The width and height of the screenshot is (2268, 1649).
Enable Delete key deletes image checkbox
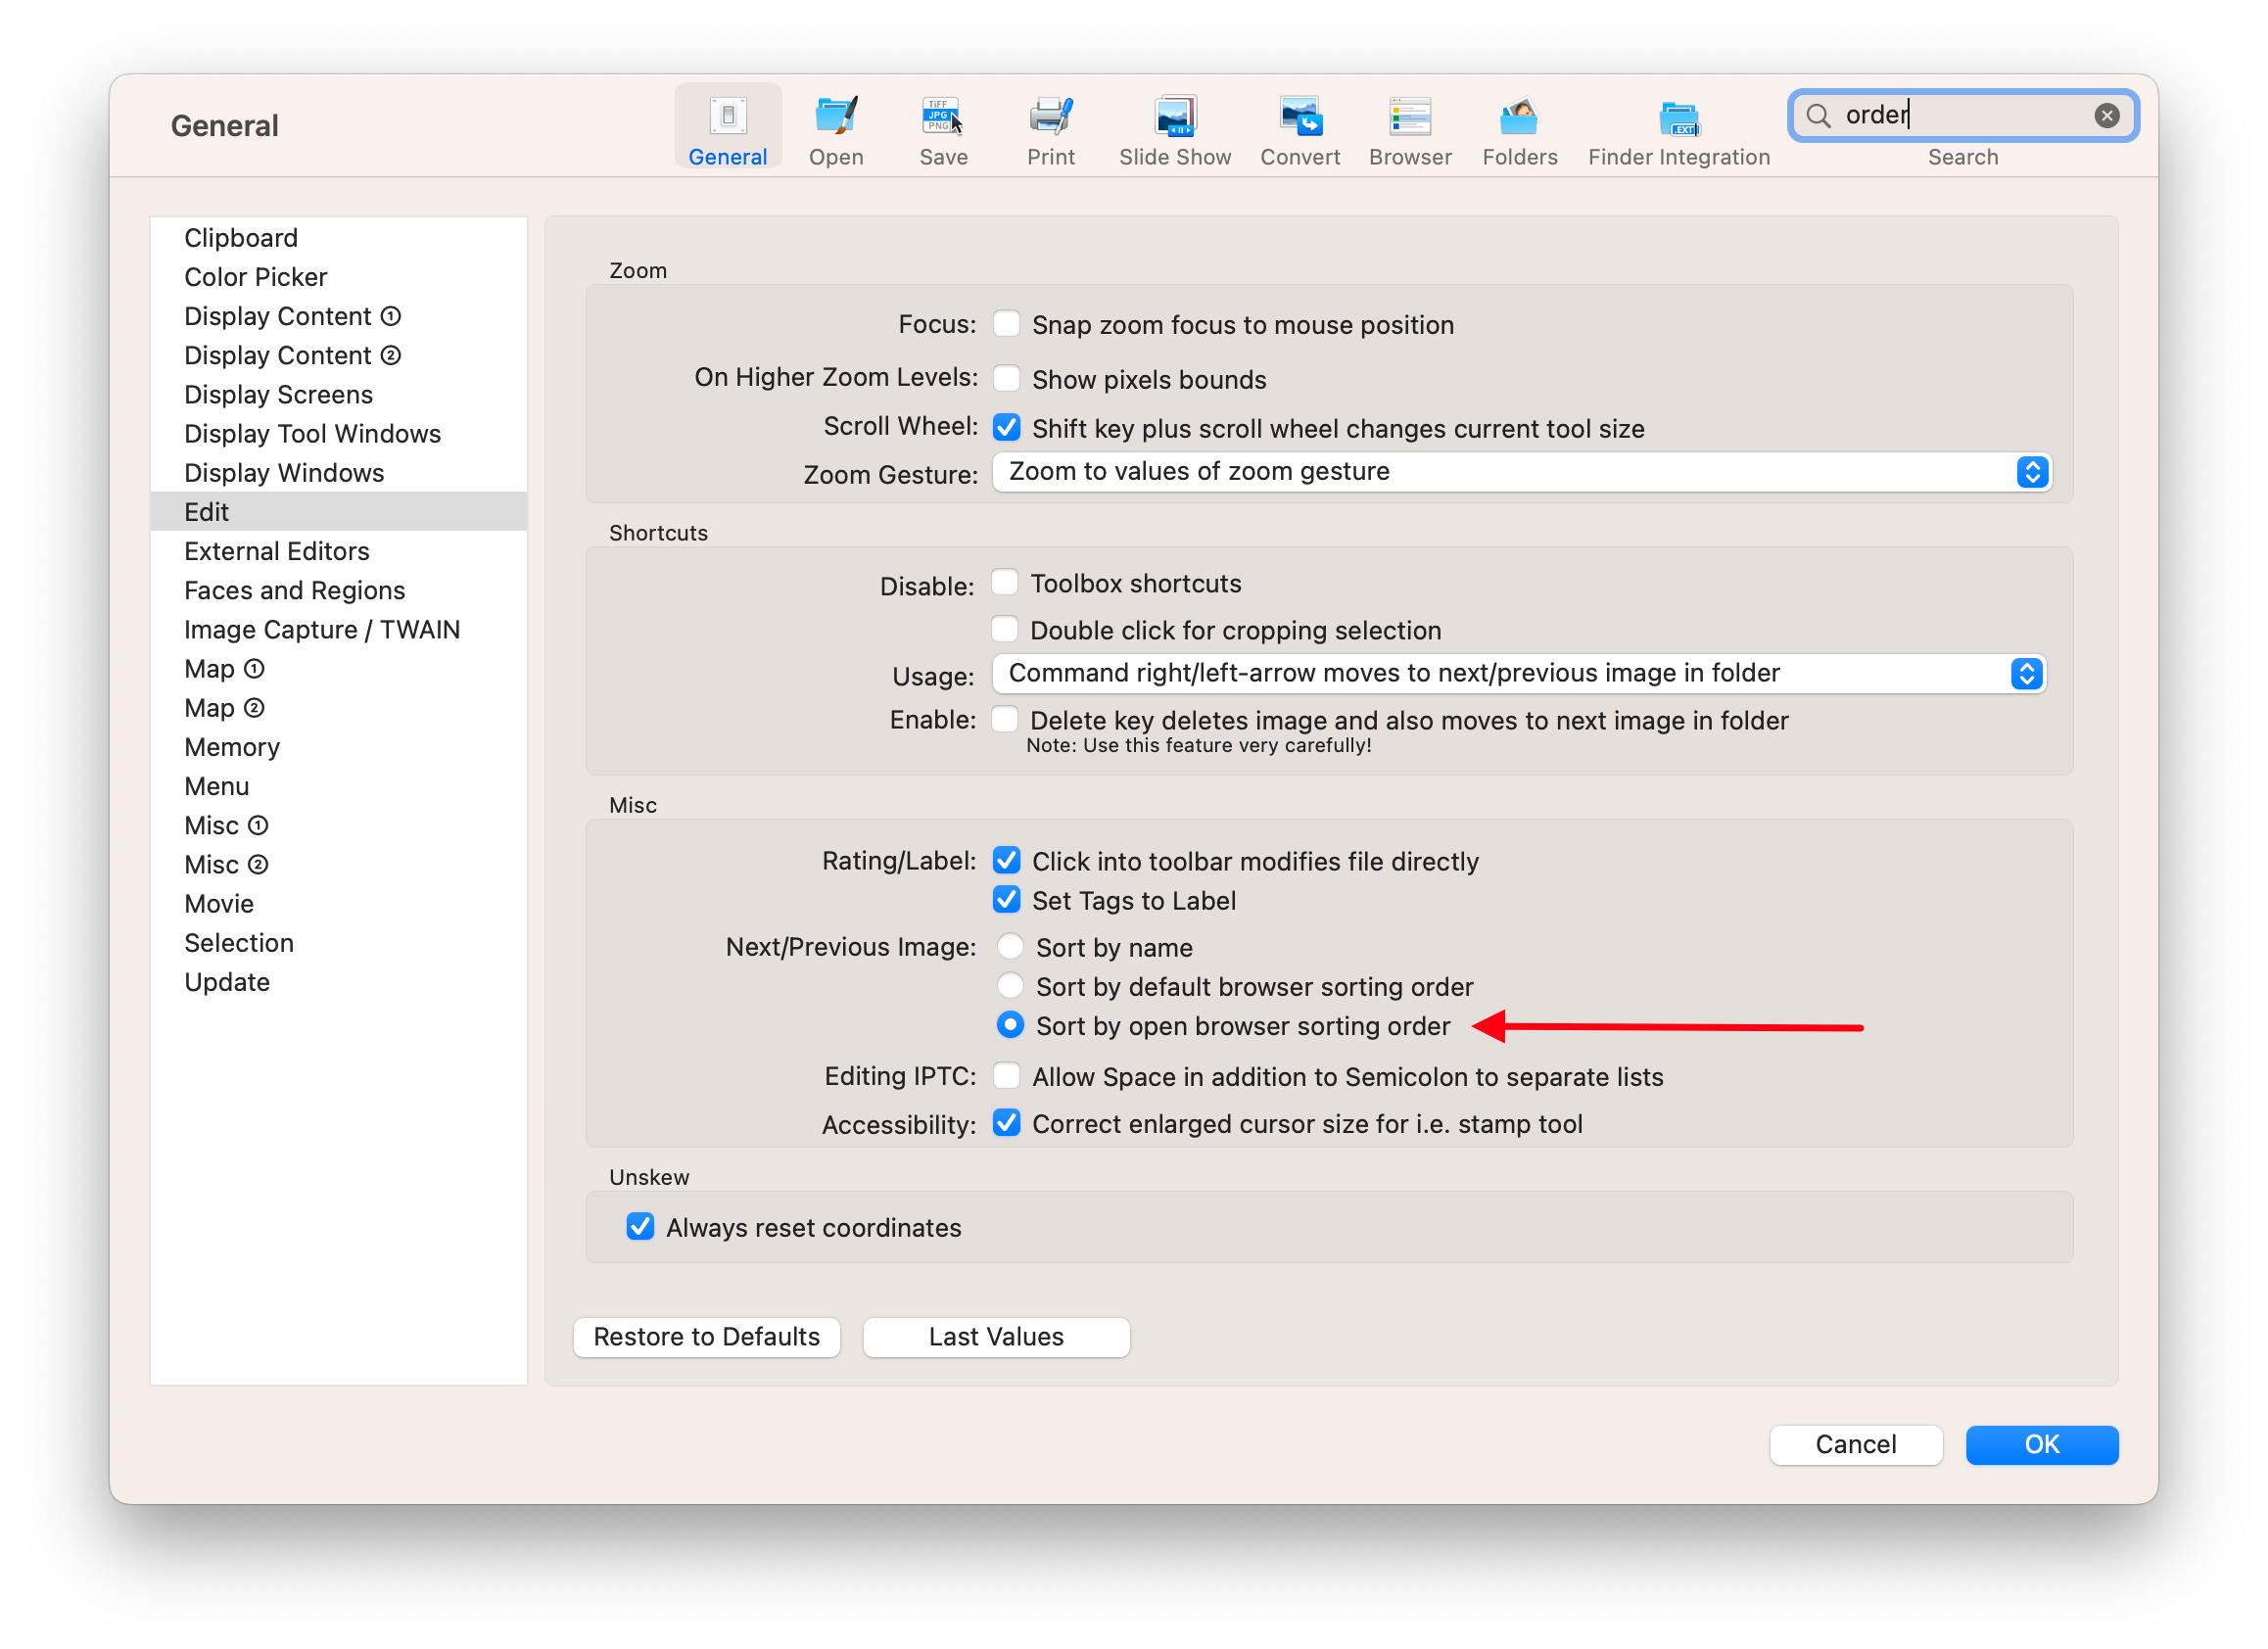(1004, 719)
